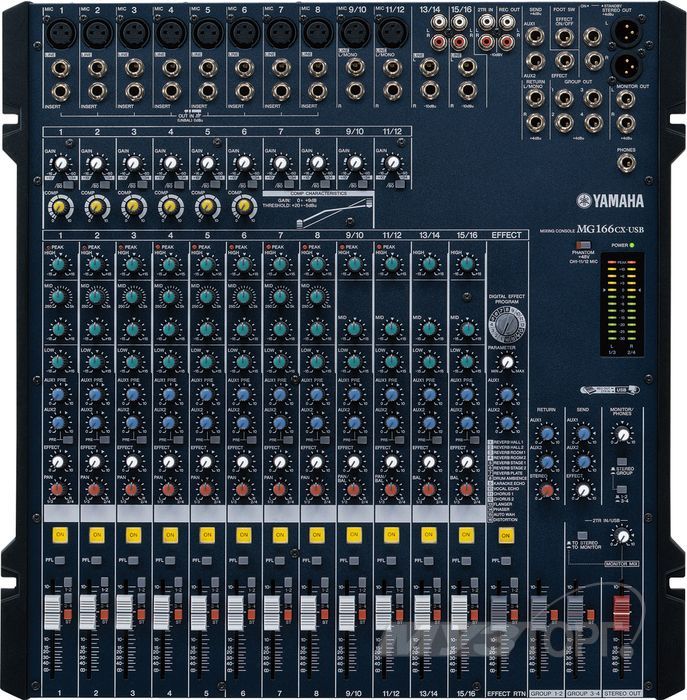Viewport: 687px width, 700px height.
Task: Click channel 7 white EFFECT send knob
Action: [279, 462]
